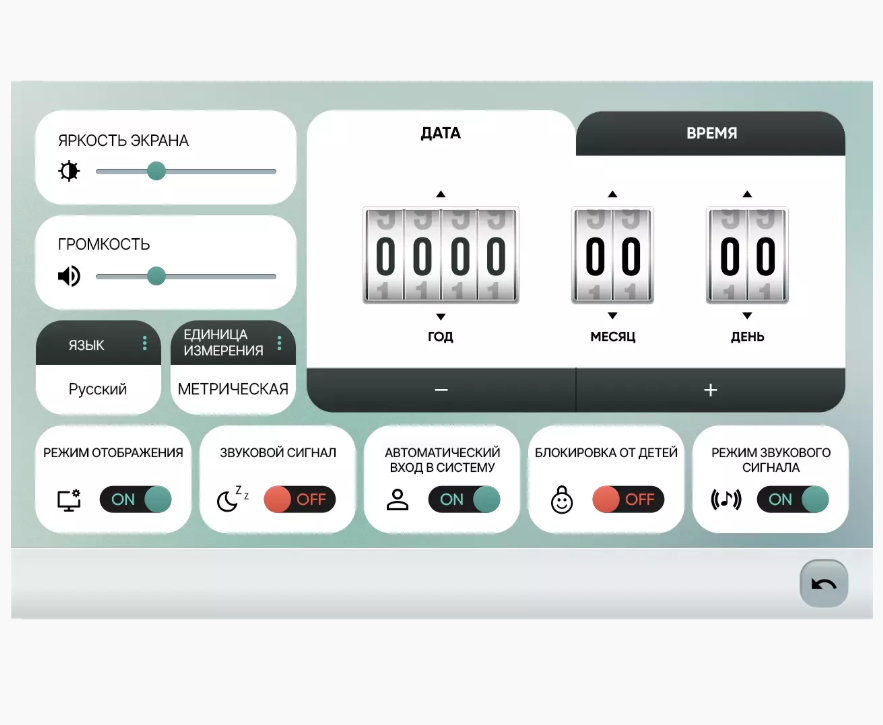Open ЕДИНИЦА ИЗМЕРЕНИЯ three-dot menu
The width and height of the screenshot is (883, 725).
(280, 344)
